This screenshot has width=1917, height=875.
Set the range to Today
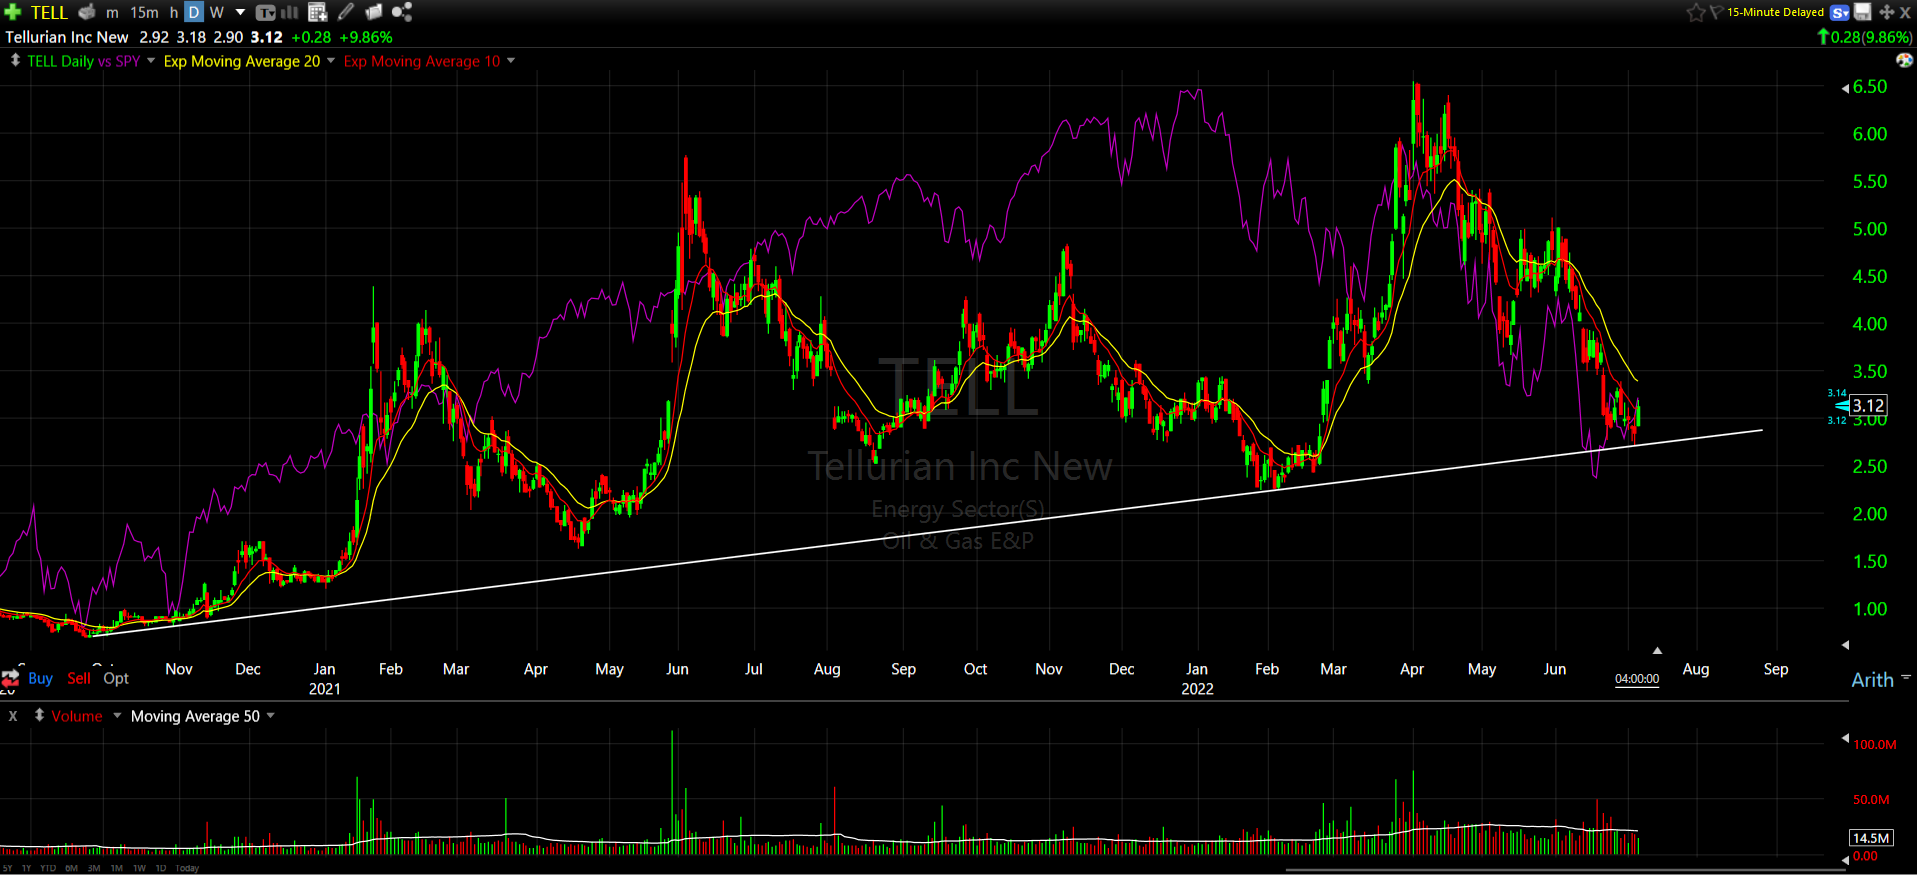click(187, 868)
